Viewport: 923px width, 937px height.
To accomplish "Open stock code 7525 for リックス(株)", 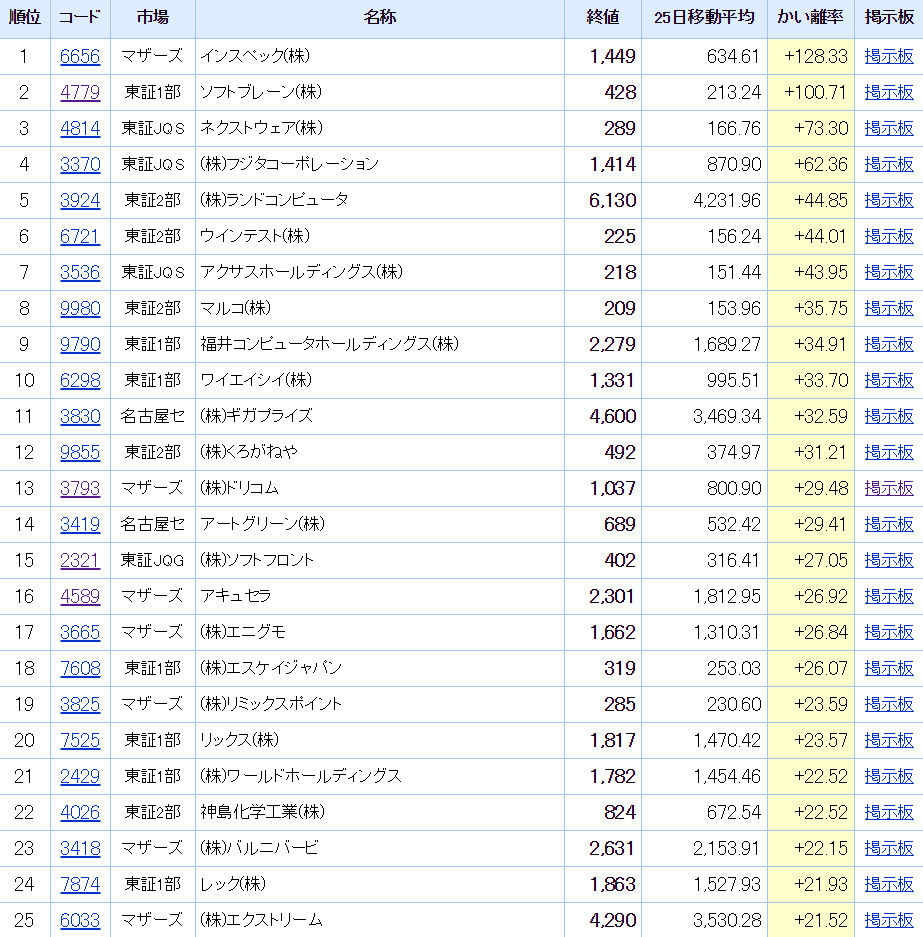I will (x=80, y=740).
